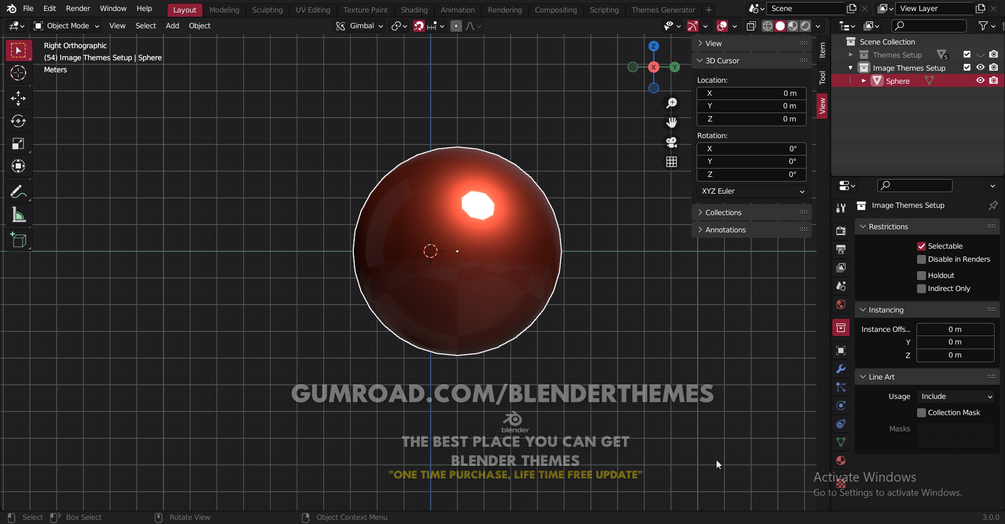Switch to the Shading workspace tab
1005x524 pixels.
414,10
